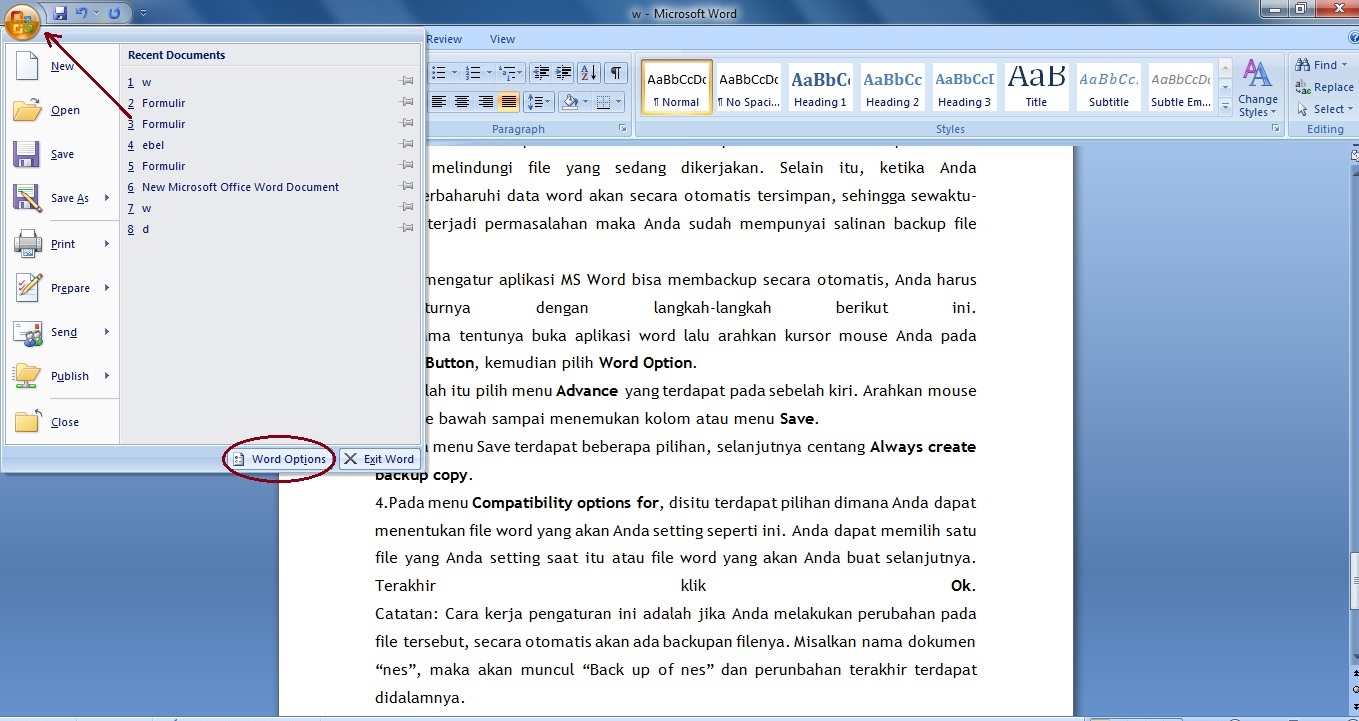Open a new document via the New icon
1359x721 pixels.
(x=27, y=65)
